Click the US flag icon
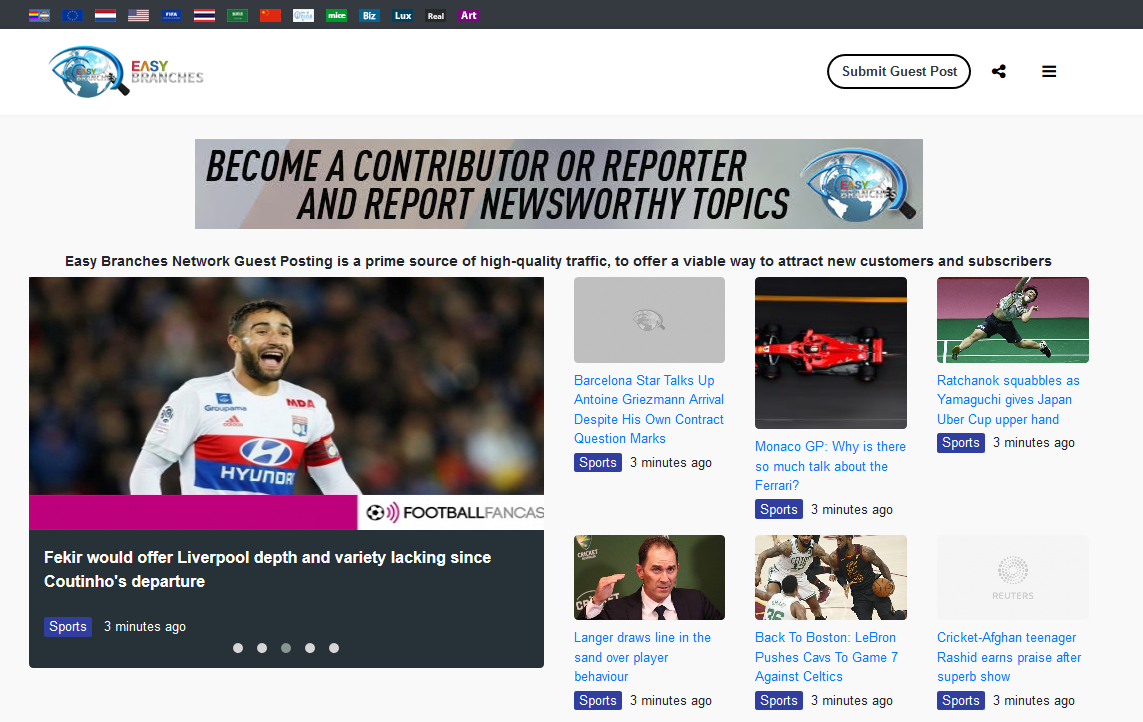Screen dimensions: 1143x722 138,15
